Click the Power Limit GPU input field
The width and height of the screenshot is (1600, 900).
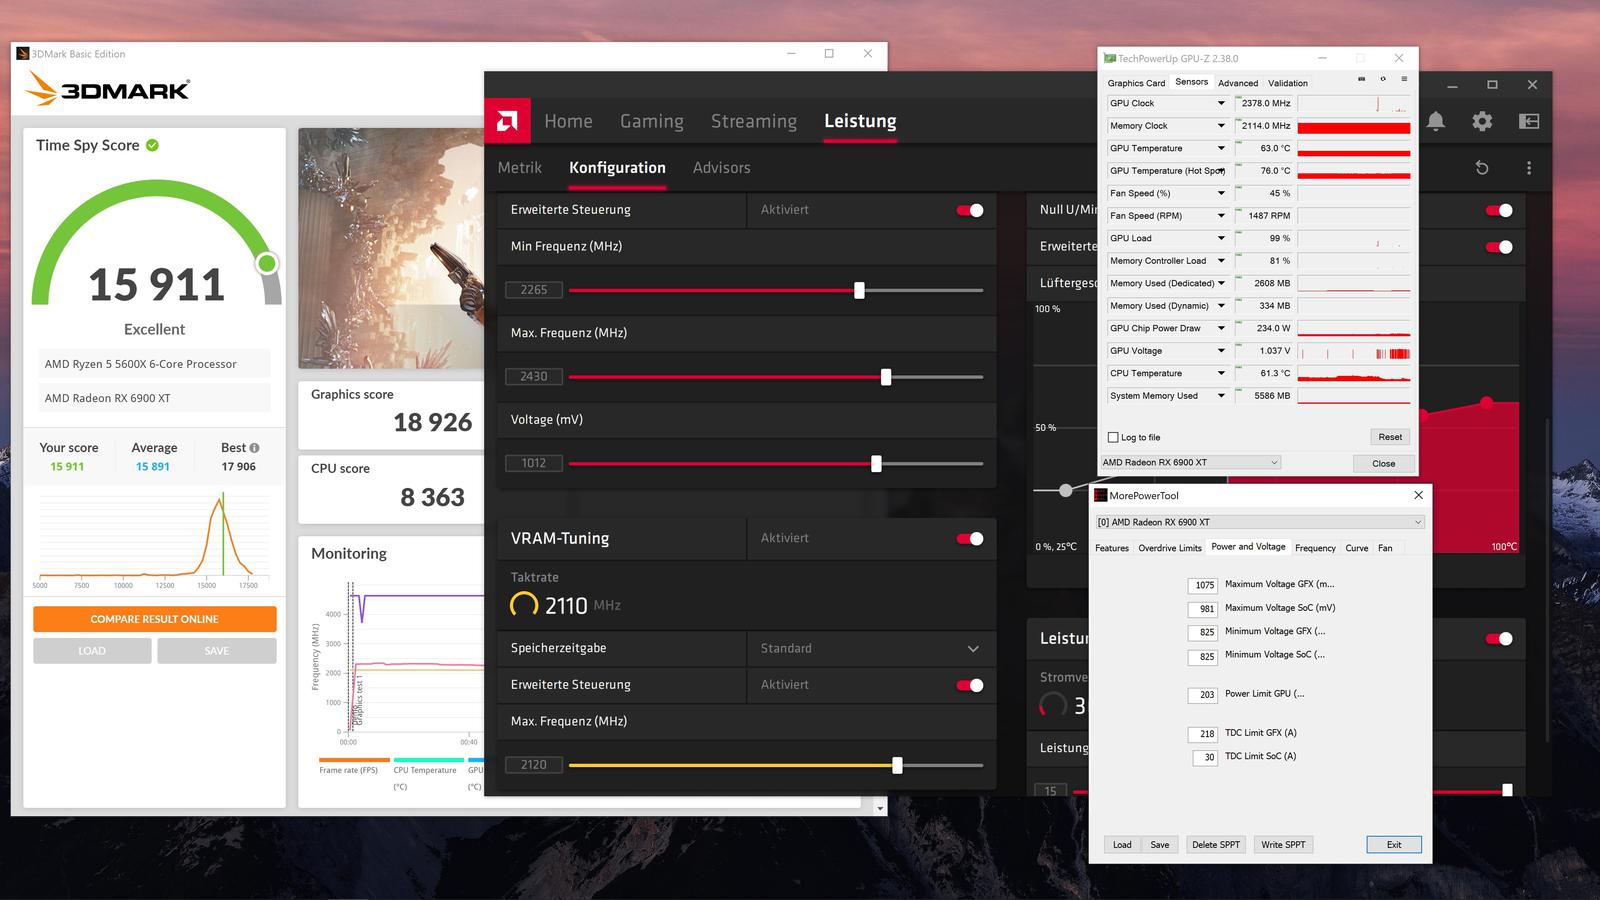(1203, 694)
